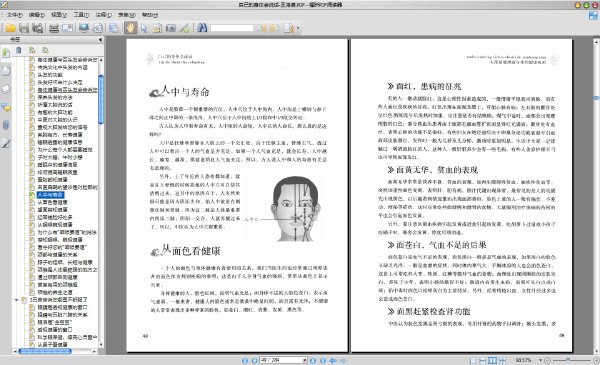Open the Bookmarks panel from the sidebar
600x365 pixels.
click(6, 53)
